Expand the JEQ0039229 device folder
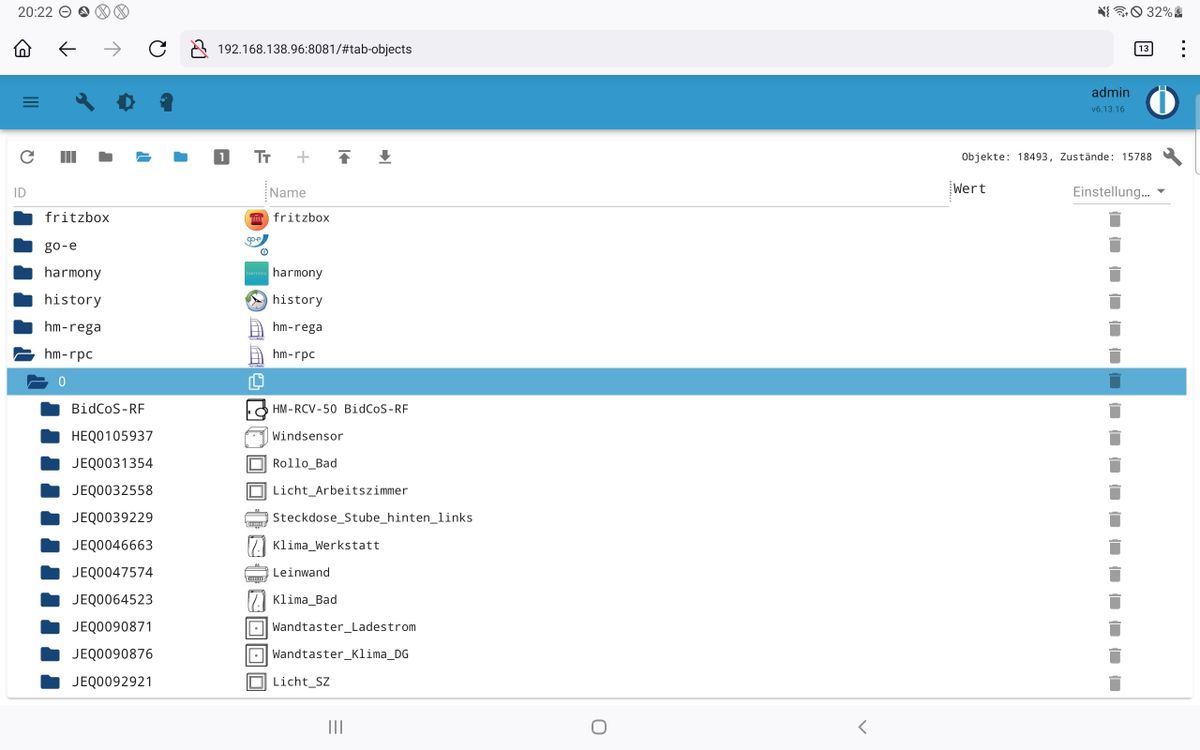This screenshot has height=750, width=1200. pyautogui.click(x=50, y=517)
